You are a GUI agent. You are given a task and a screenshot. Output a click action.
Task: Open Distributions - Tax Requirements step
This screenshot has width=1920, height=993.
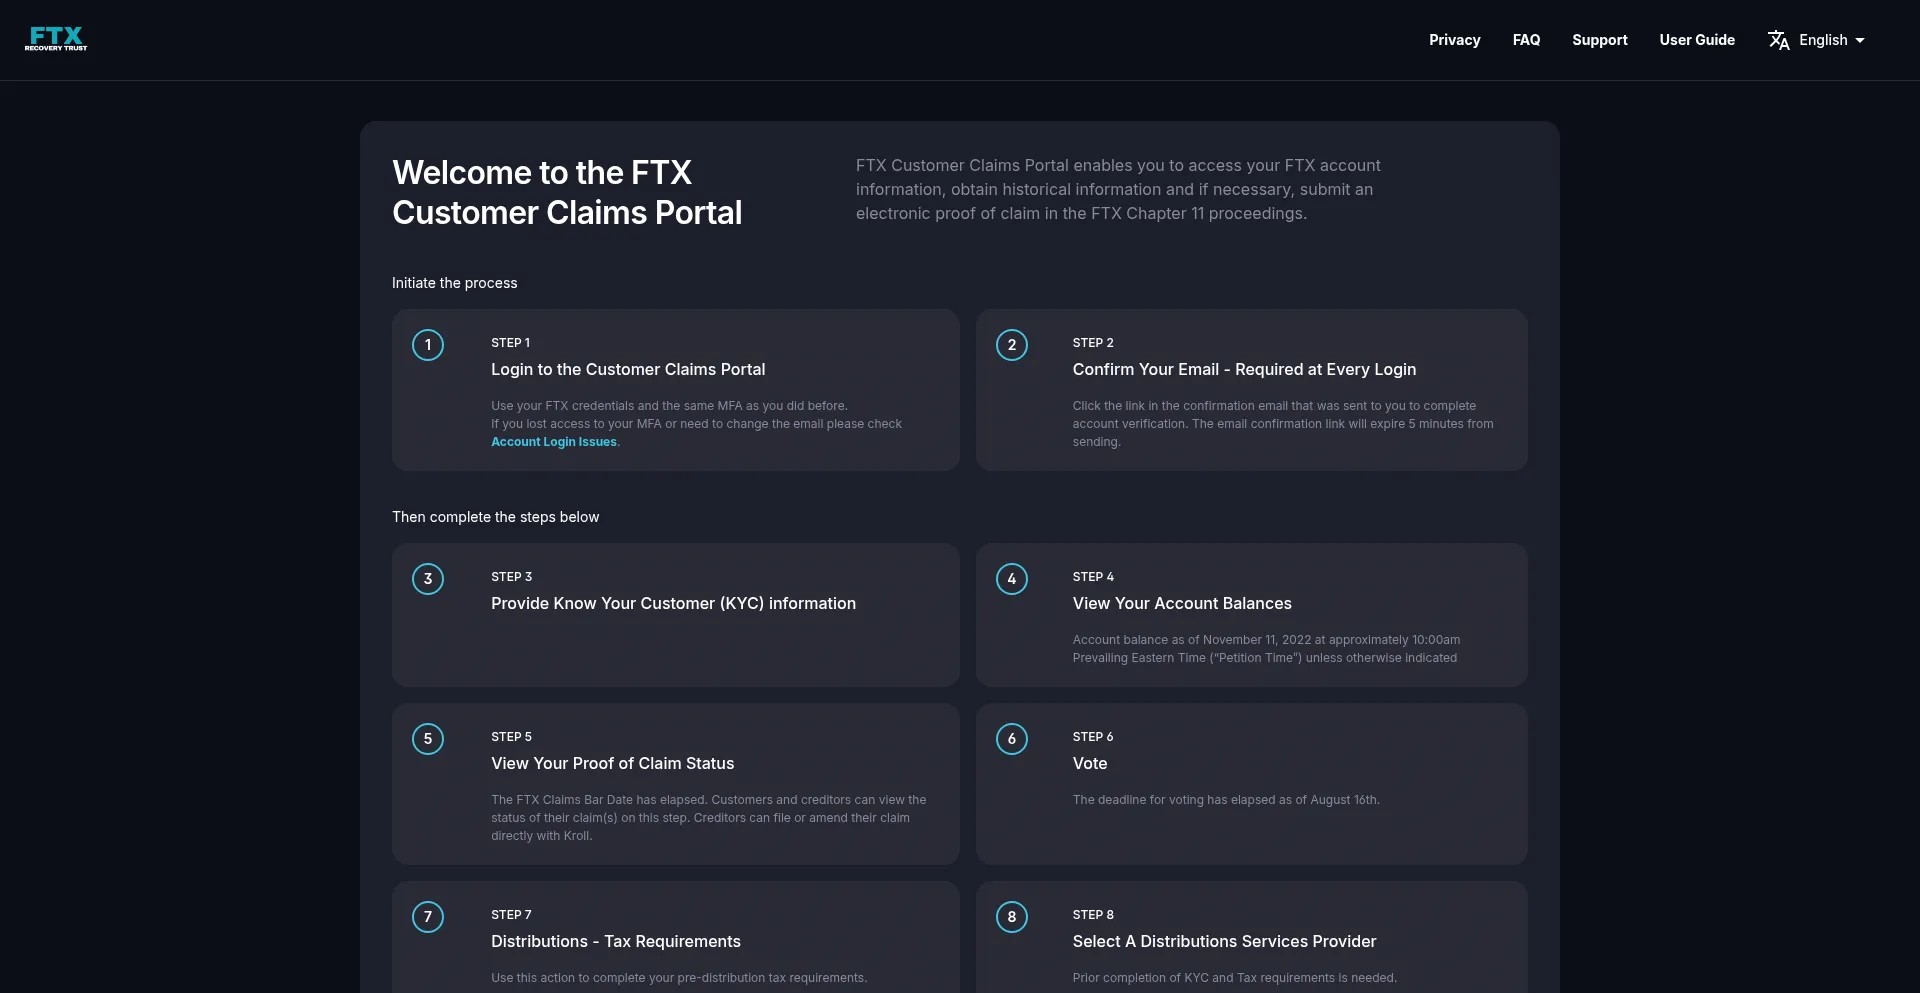coord(616,941)
